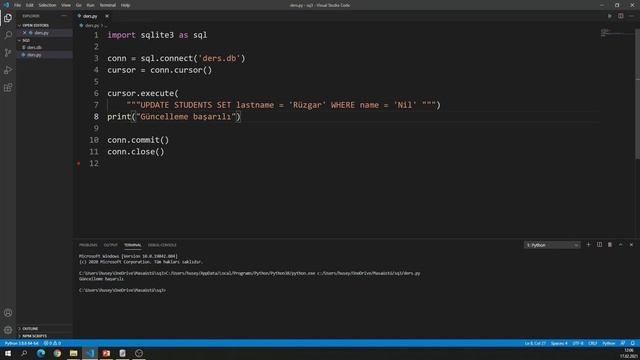This screenshot has width=640, height=360.
Task: Change the UTF-8 encoding in status bar
Action: [578, 343]
